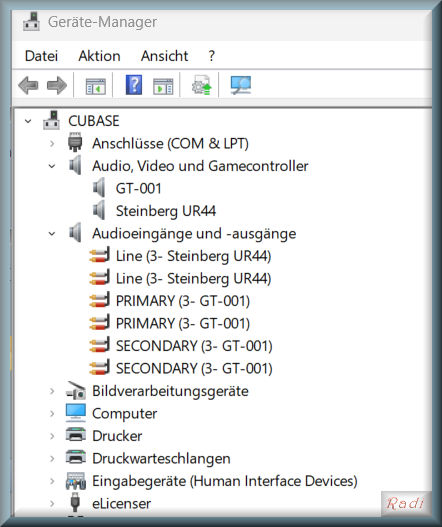This screenshot has height=527, width=442.
Task: Expand the Anschlüsse (COM & LPT) category
Action: [x=52, y=144]
